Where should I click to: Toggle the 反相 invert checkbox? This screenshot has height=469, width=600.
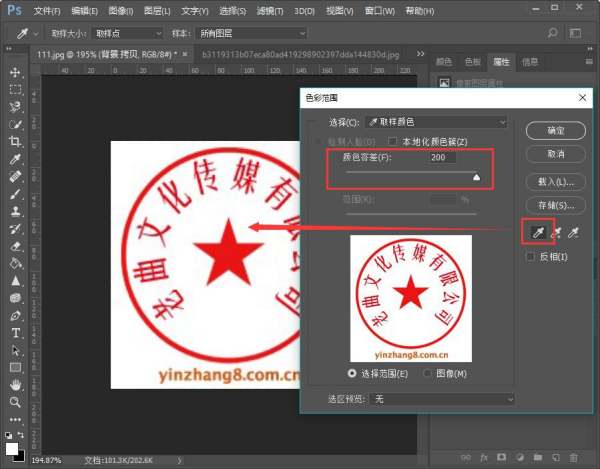[x=532, y=257]
